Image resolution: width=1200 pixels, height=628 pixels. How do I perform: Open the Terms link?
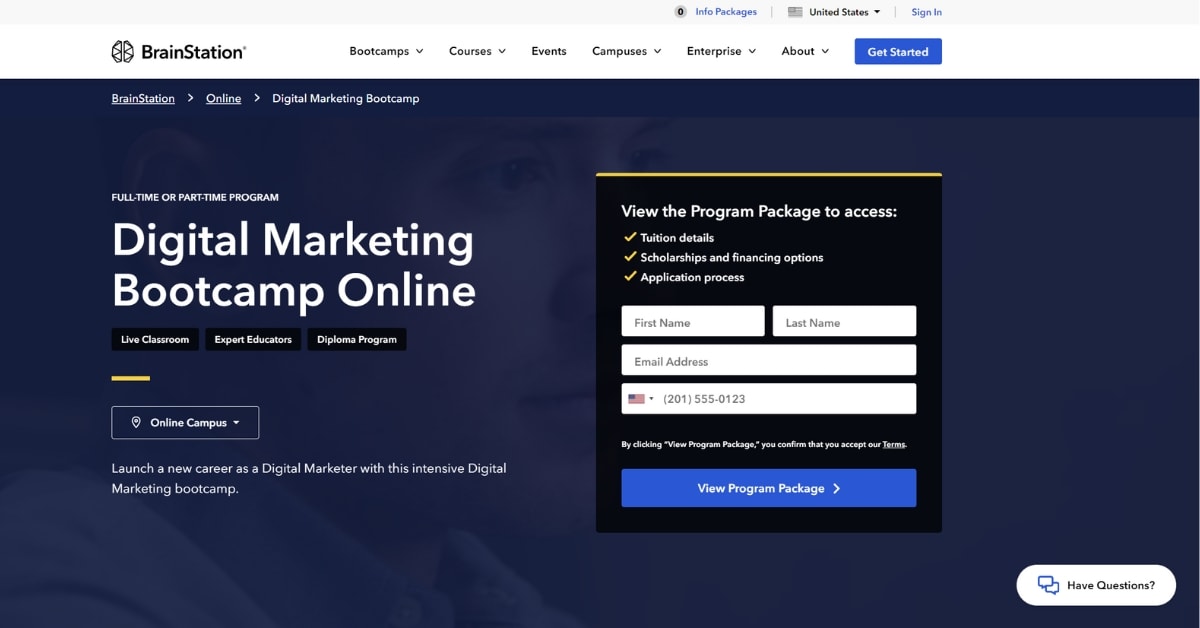[893, 444]
